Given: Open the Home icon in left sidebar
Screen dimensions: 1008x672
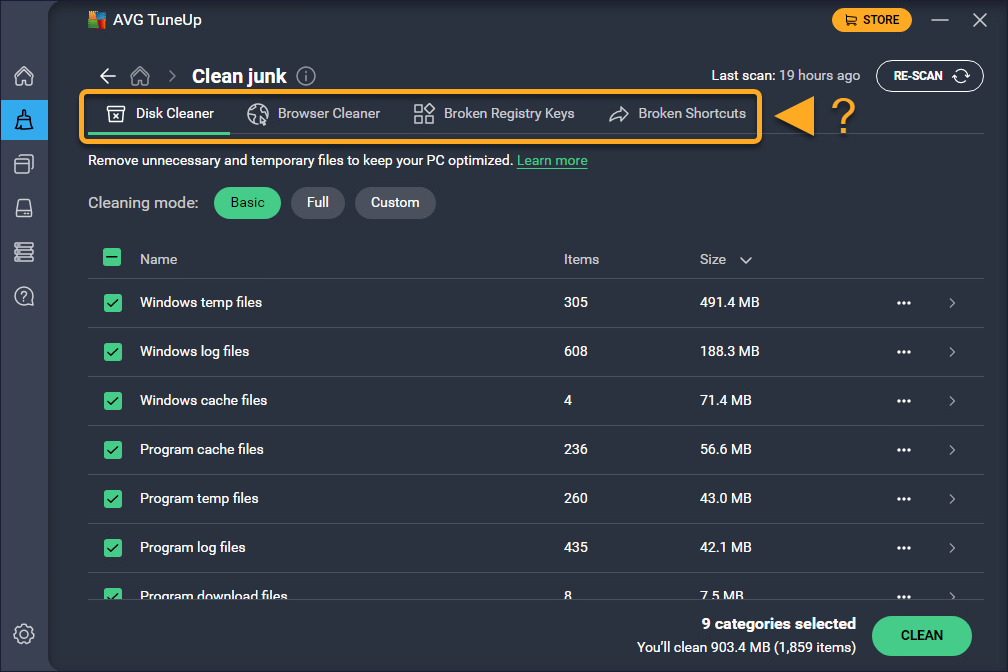Looking at the screenshot, I should (25, 77).
